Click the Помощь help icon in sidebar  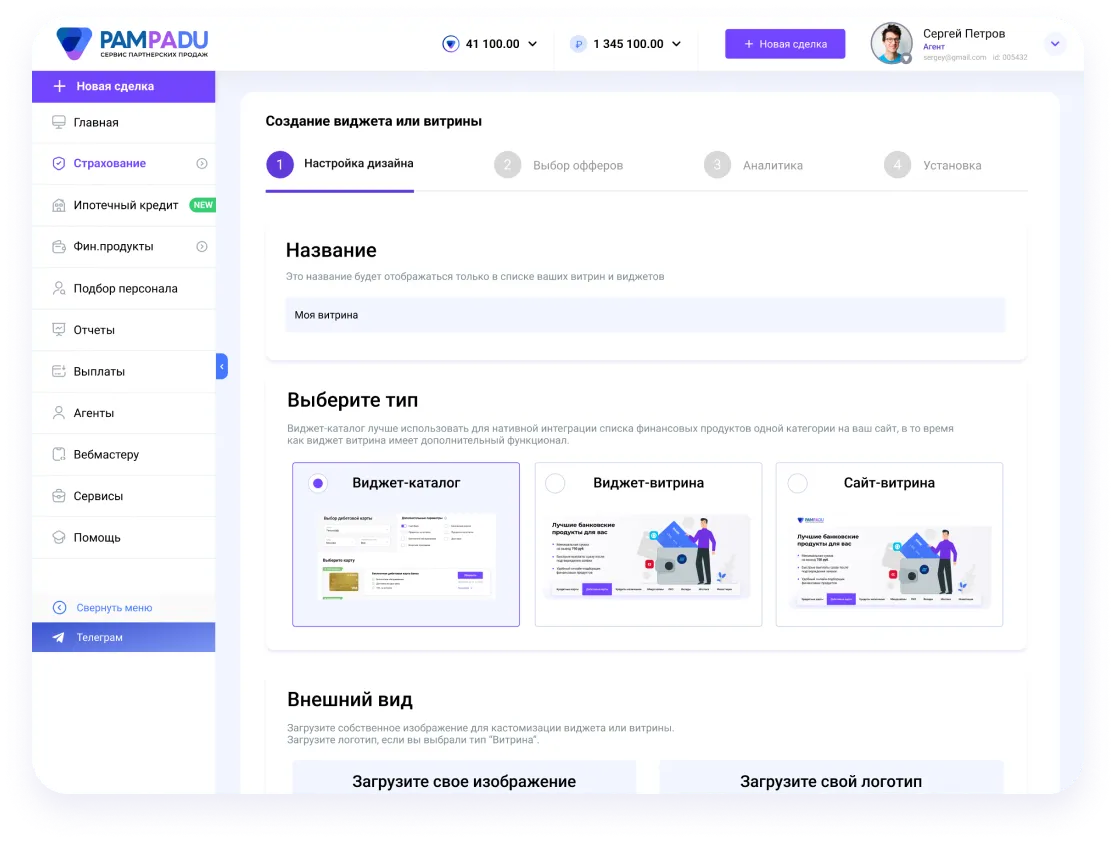[59, 537]
